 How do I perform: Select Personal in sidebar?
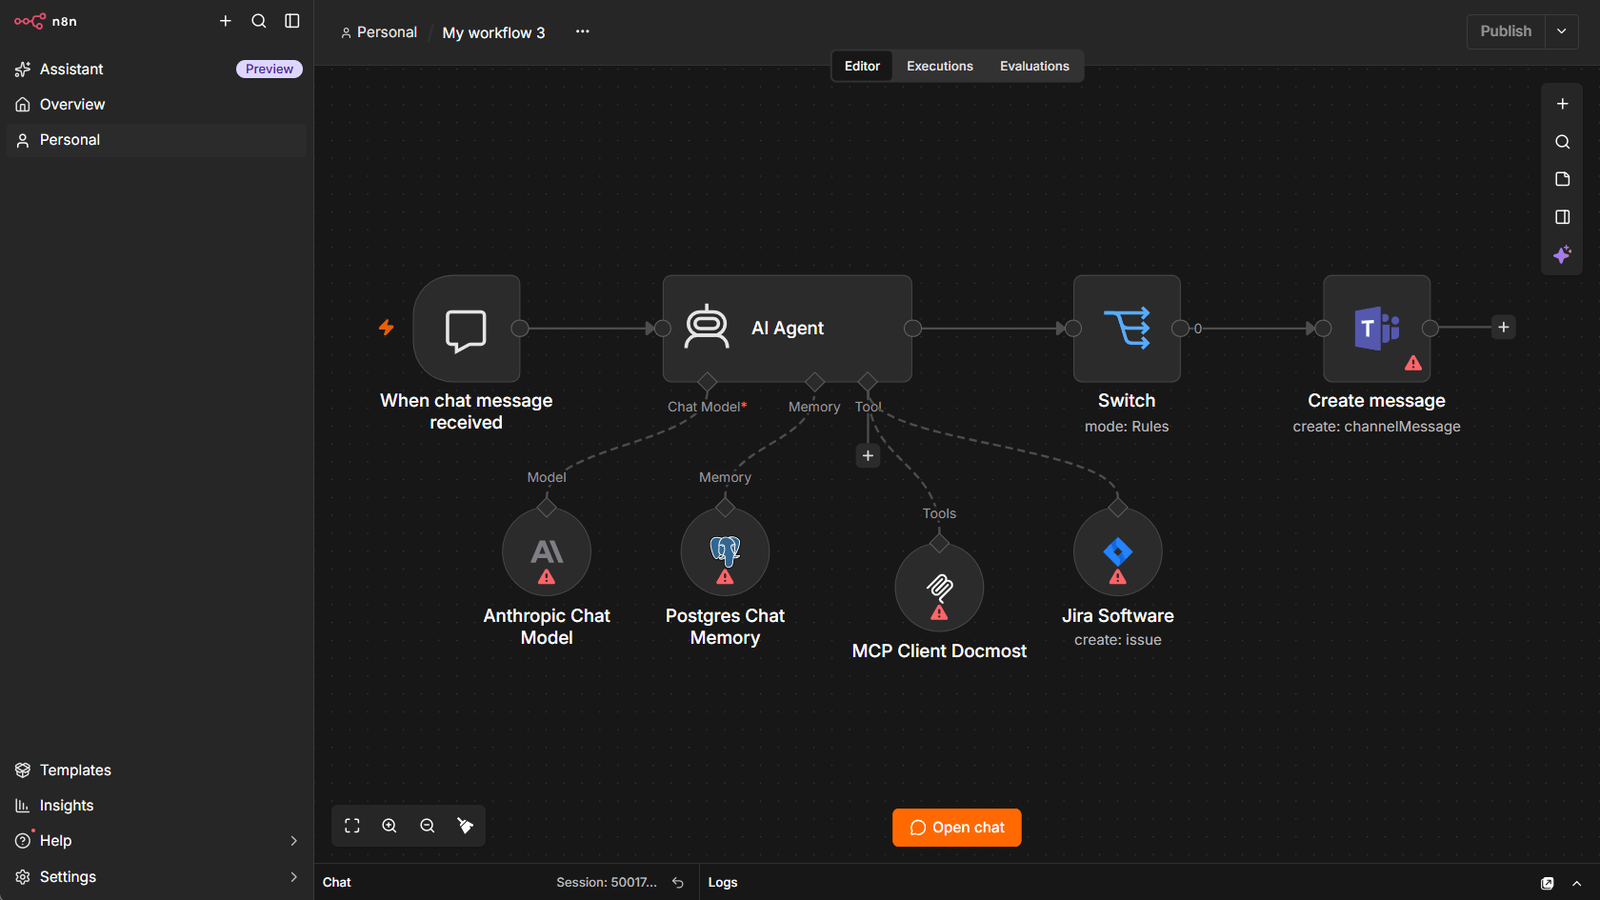[157, 140]
